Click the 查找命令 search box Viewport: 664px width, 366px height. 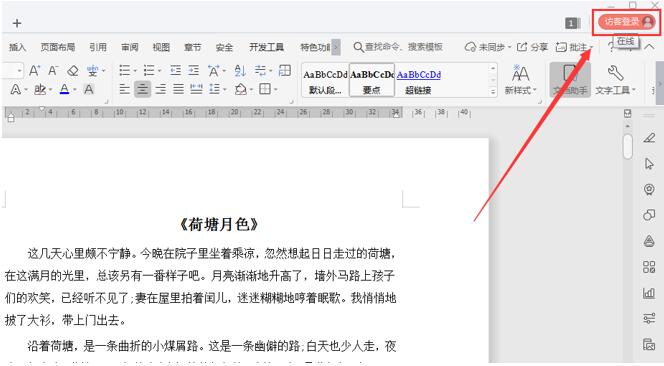tap(398, 47)
